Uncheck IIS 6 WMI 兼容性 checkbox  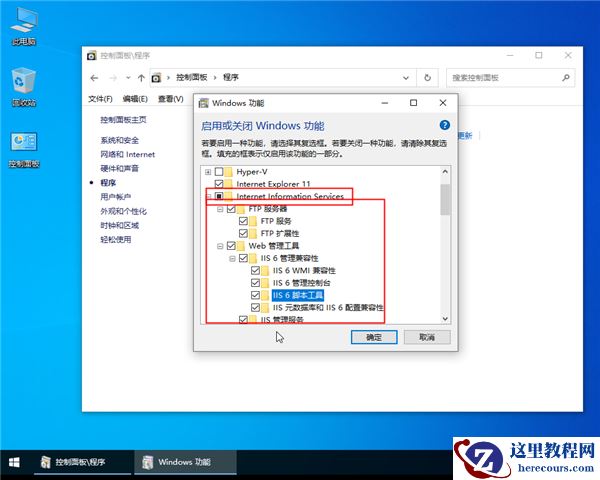[256, 270]
